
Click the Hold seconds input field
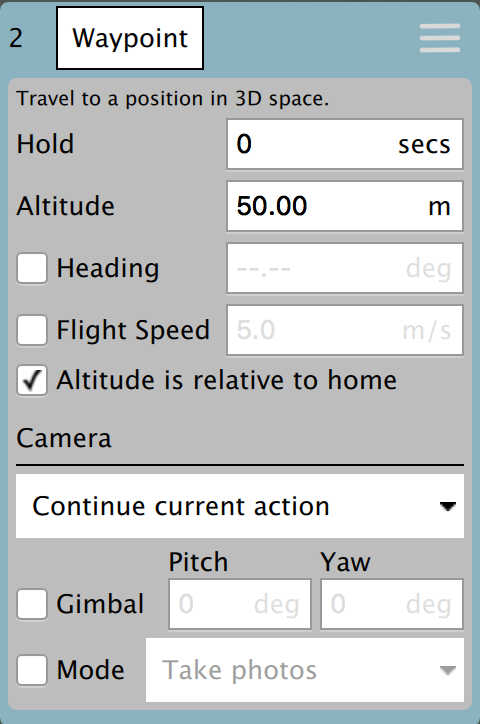click(345, 144)
